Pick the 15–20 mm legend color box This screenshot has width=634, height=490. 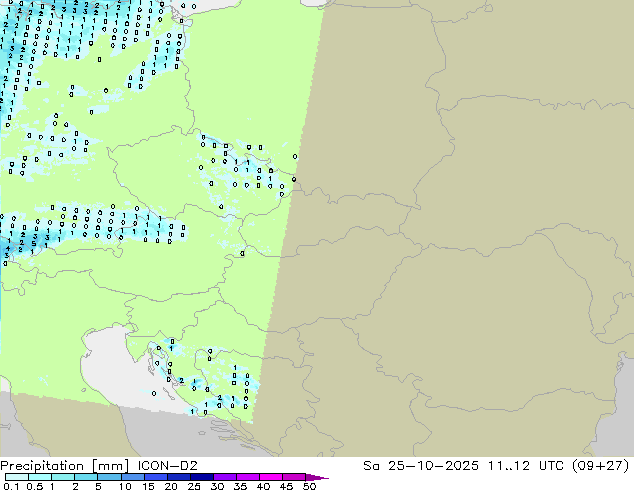pos(156,477)
